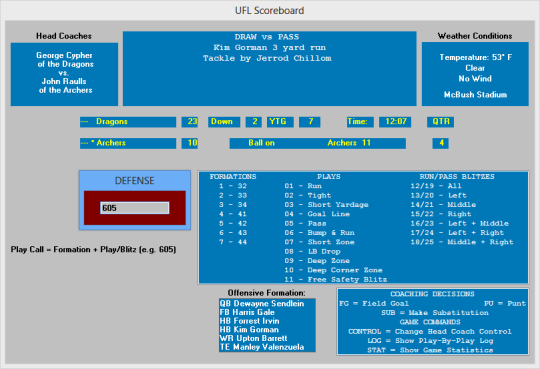Click the DEFENSE panel heading

coord(134,181)
